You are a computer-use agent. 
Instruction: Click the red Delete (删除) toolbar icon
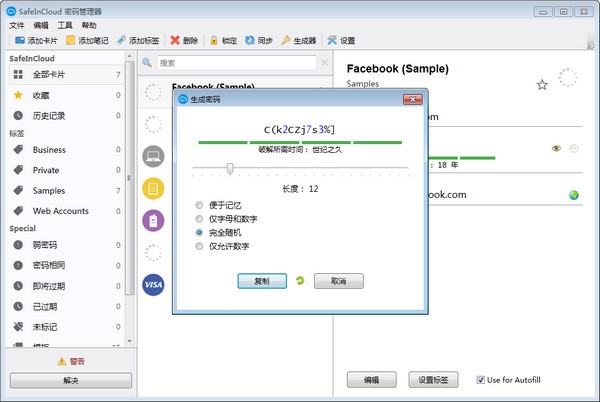click(175, 40)
